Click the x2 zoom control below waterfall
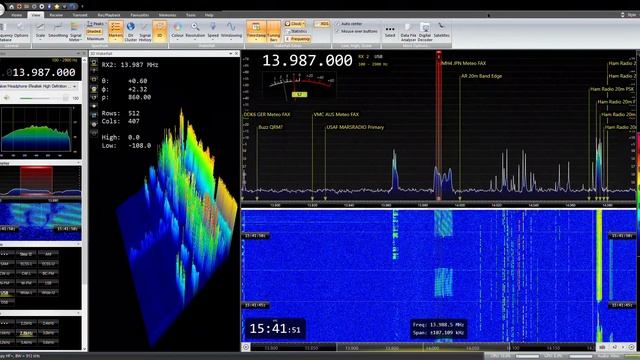Image resolution: width=640 pixels, height=360 pixels. [x=615, y=347]
